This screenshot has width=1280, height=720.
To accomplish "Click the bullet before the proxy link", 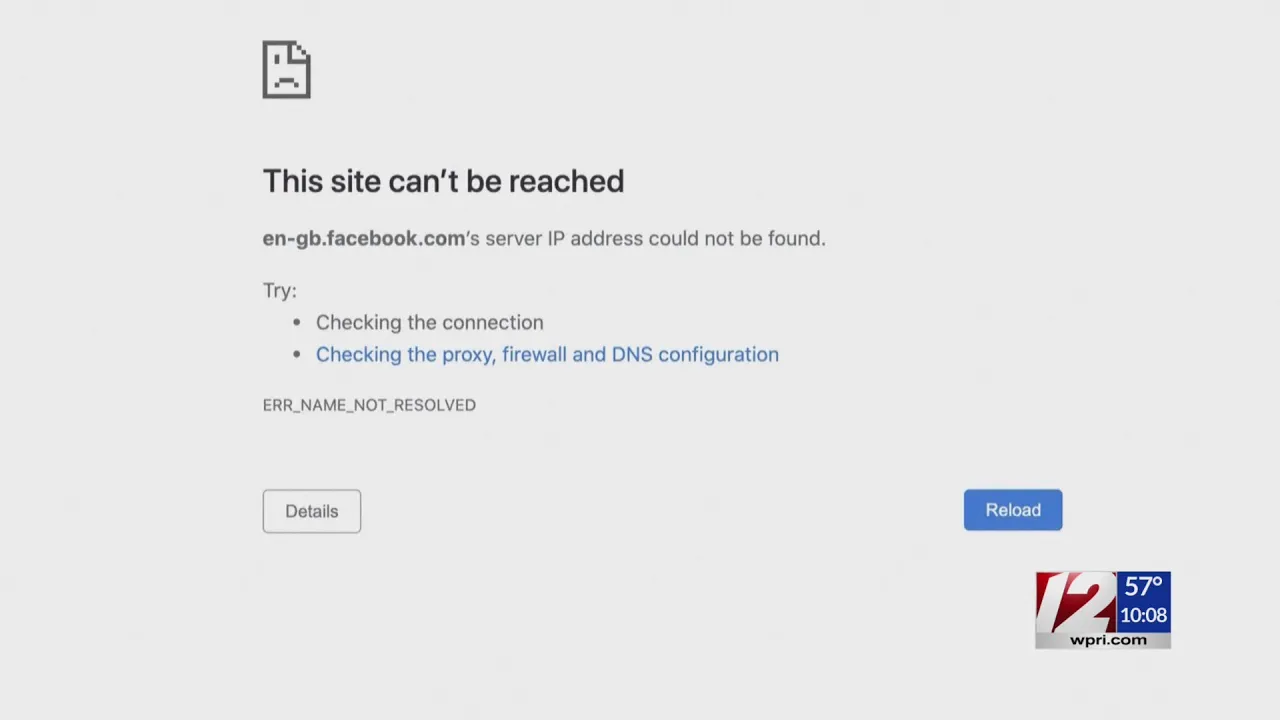I will pyautogui.click(x=297, y=354).
